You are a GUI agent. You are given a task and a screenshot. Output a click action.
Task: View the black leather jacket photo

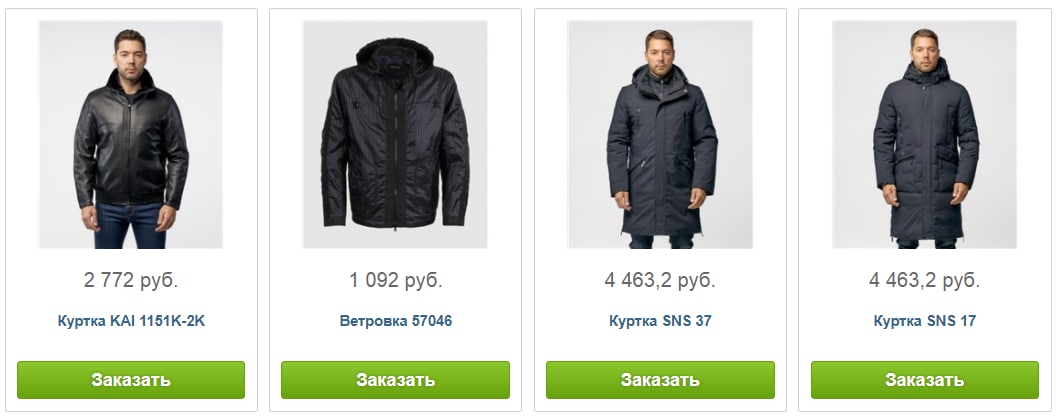(131, 135)
